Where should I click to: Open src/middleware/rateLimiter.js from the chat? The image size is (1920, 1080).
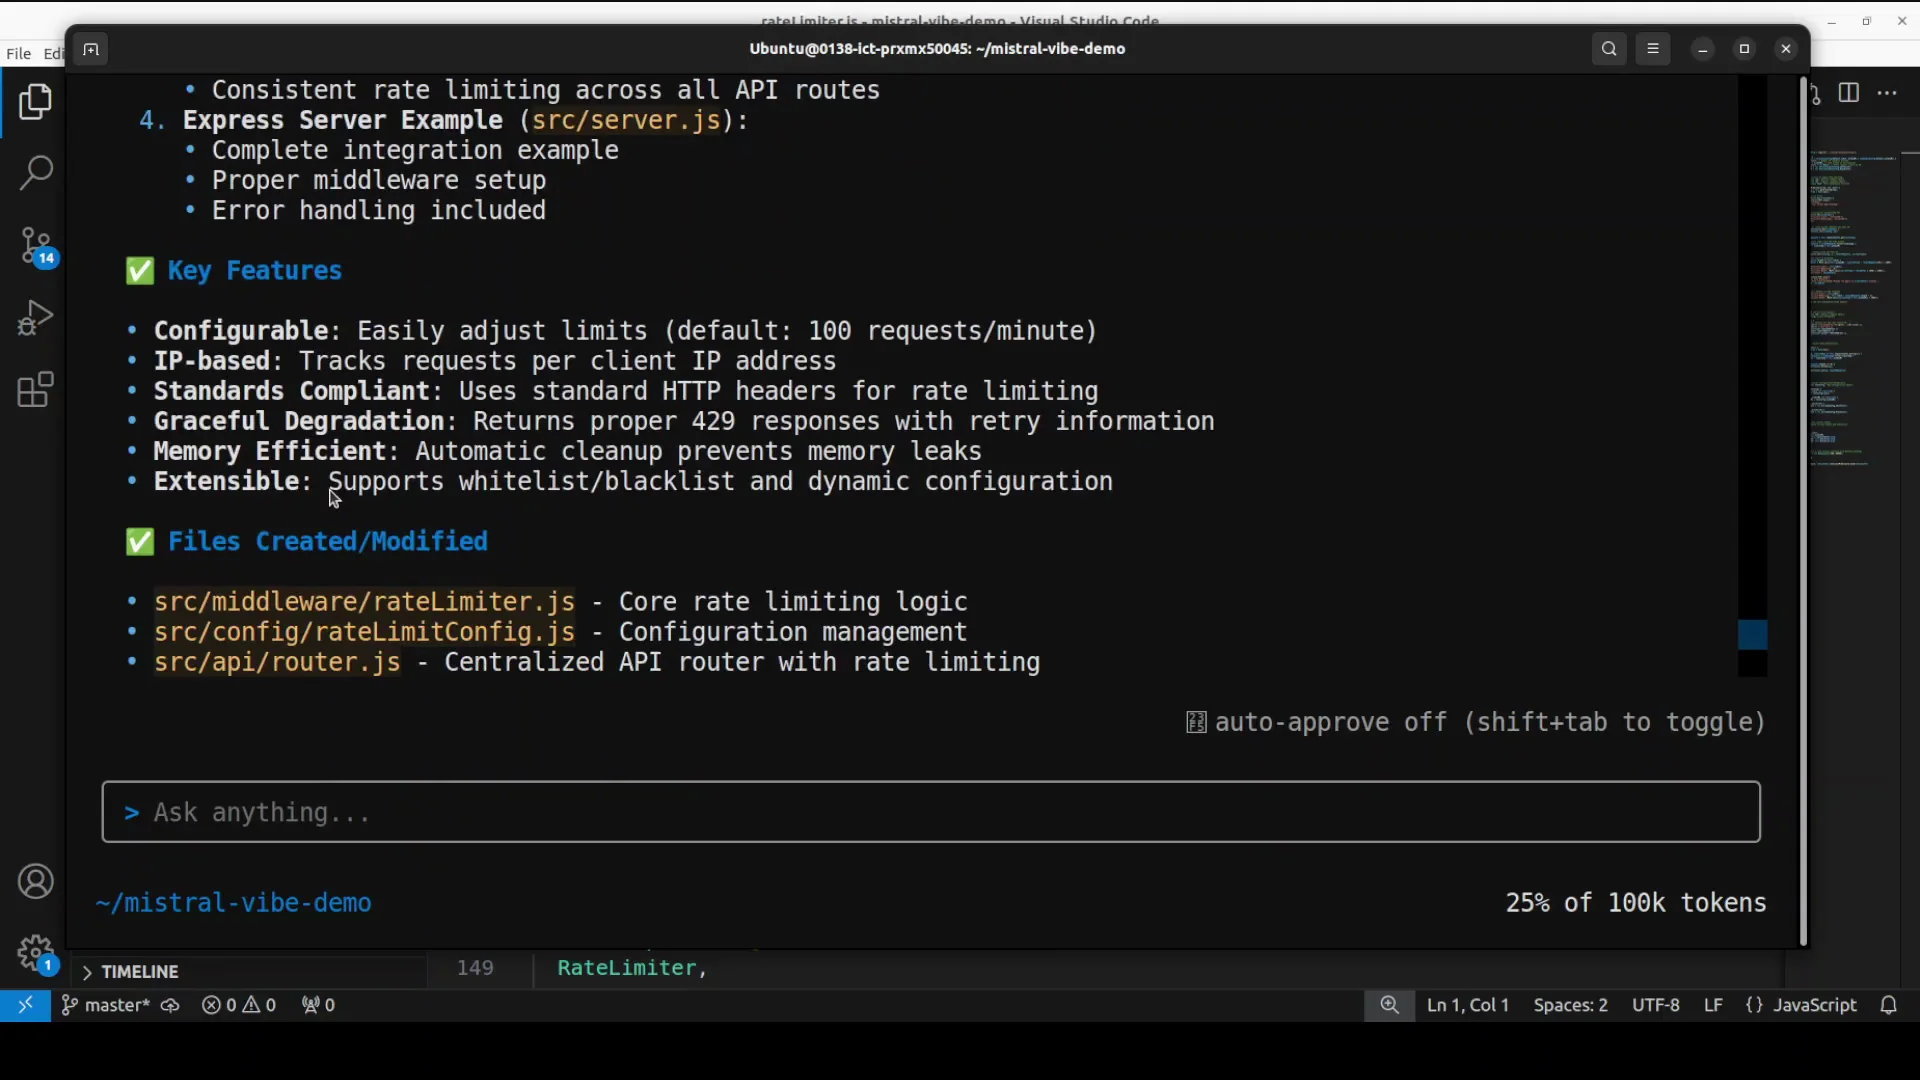[364, 602]
